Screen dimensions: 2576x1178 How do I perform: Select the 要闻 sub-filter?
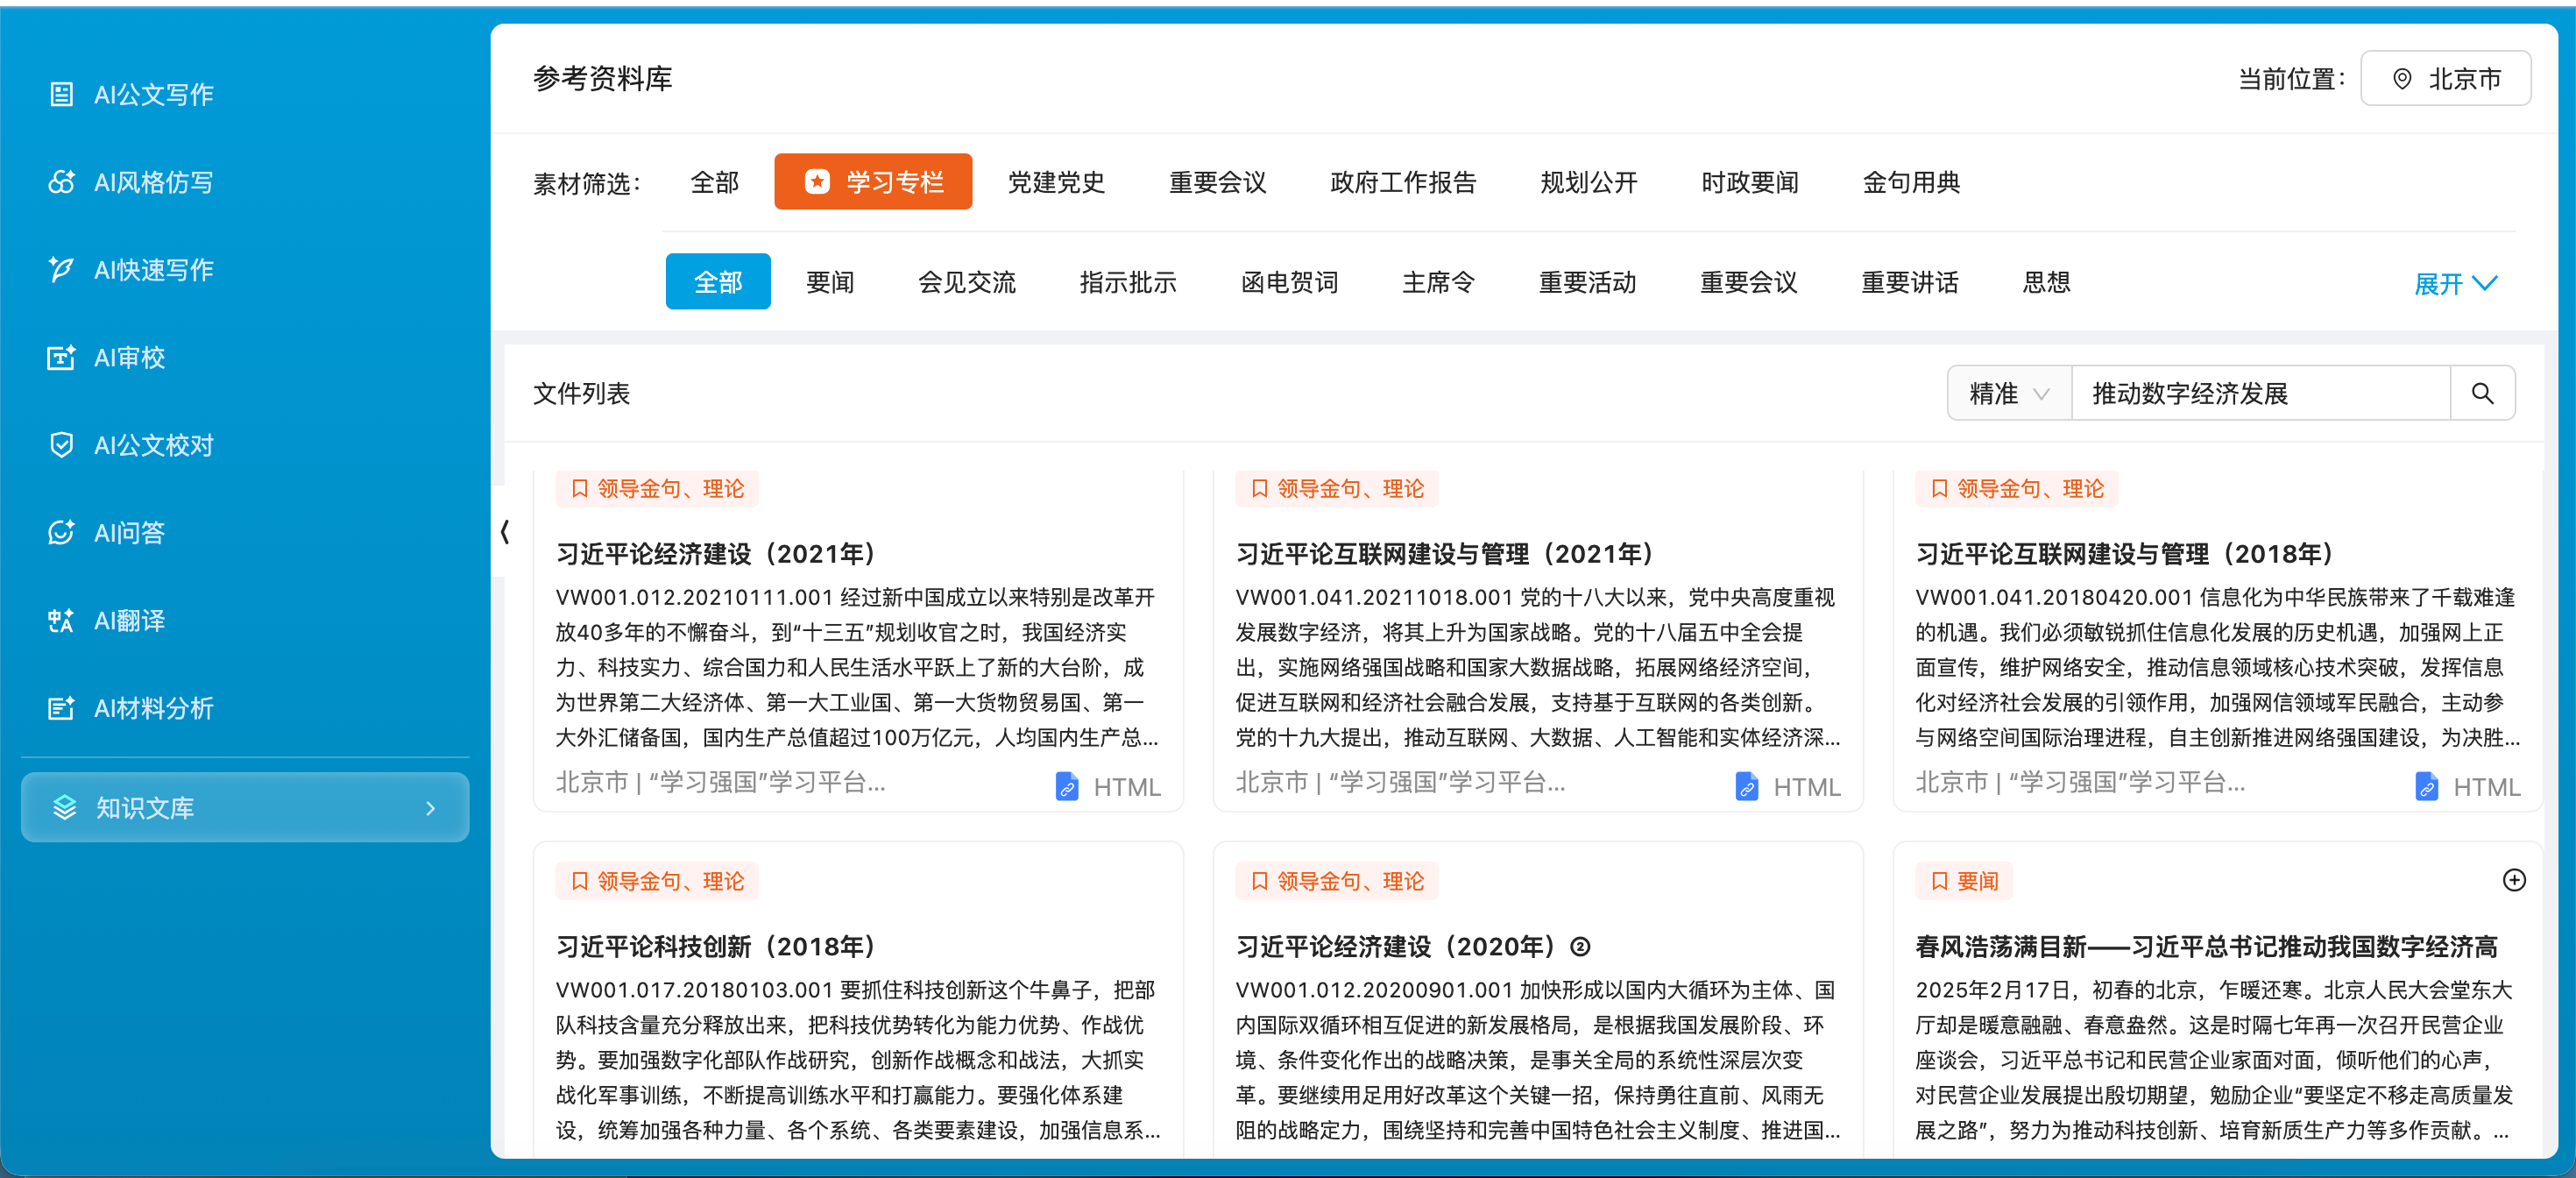(x=830, y=282)
